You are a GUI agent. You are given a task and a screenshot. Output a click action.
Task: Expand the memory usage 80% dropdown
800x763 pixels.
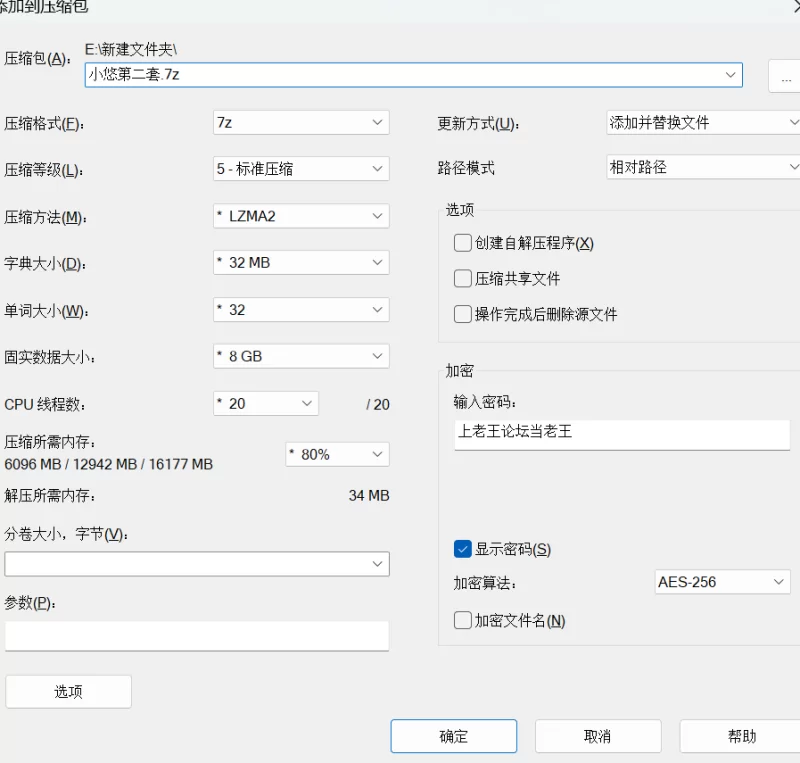(x=337, y=454)
